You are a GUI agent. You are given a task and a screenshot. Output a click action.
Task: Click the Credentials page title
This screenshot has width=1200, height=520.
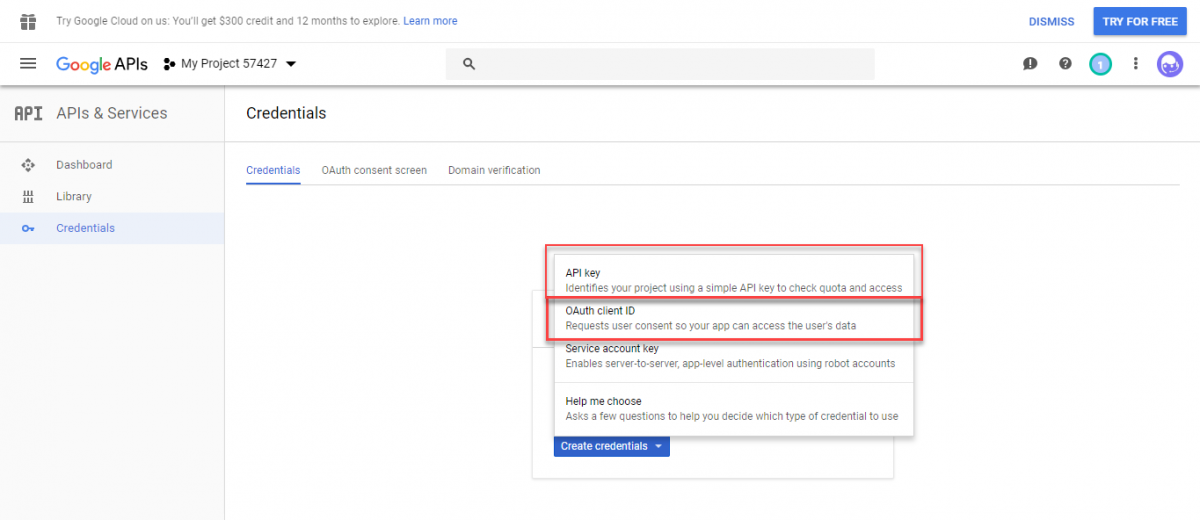tap(286, 113)
